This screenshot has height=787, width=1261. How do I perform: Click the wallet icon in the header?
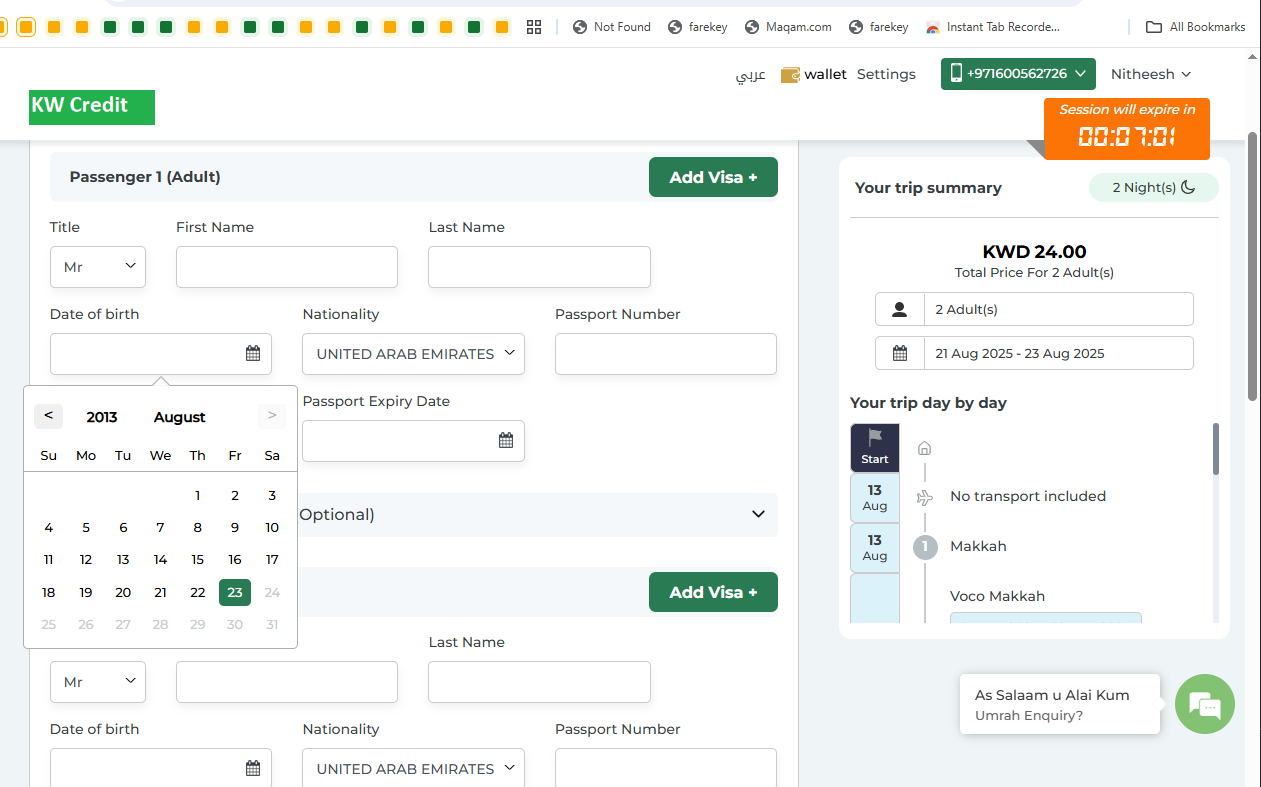click(x=790, y=74)
